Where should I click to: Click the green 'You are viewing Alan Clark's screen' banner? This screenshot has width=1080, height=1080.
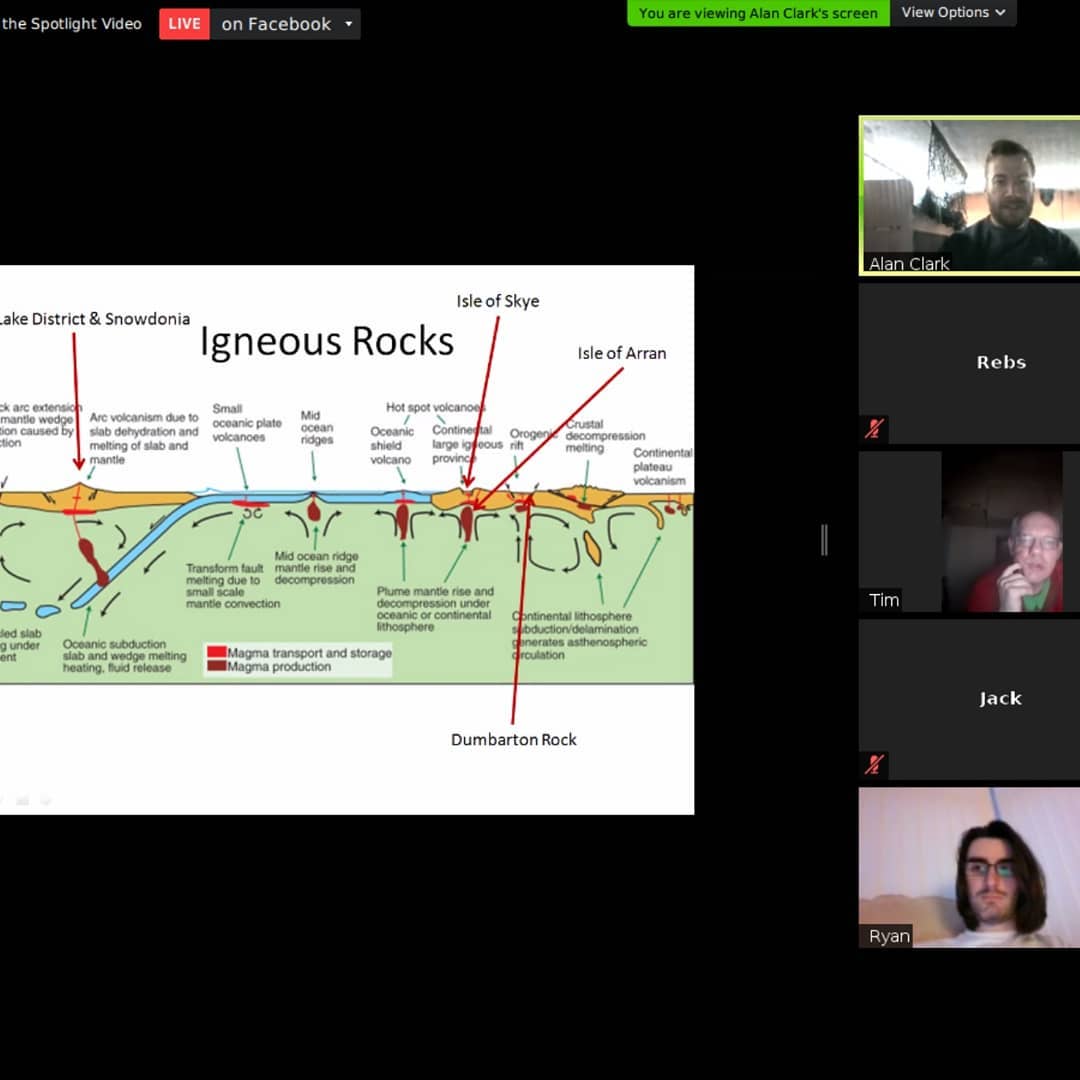pyautogui.click(x=758, y=13)
